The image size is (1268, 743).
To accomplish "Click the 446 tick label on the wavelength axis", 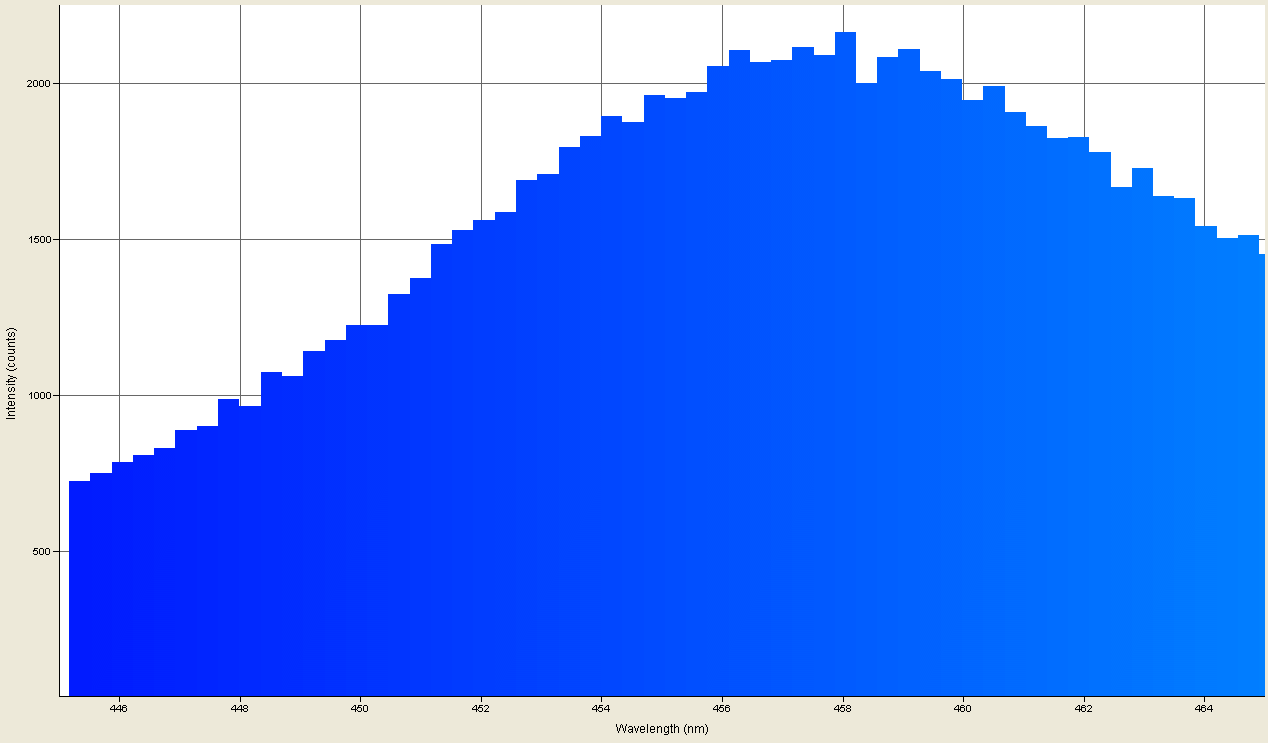I will point(119,709).
